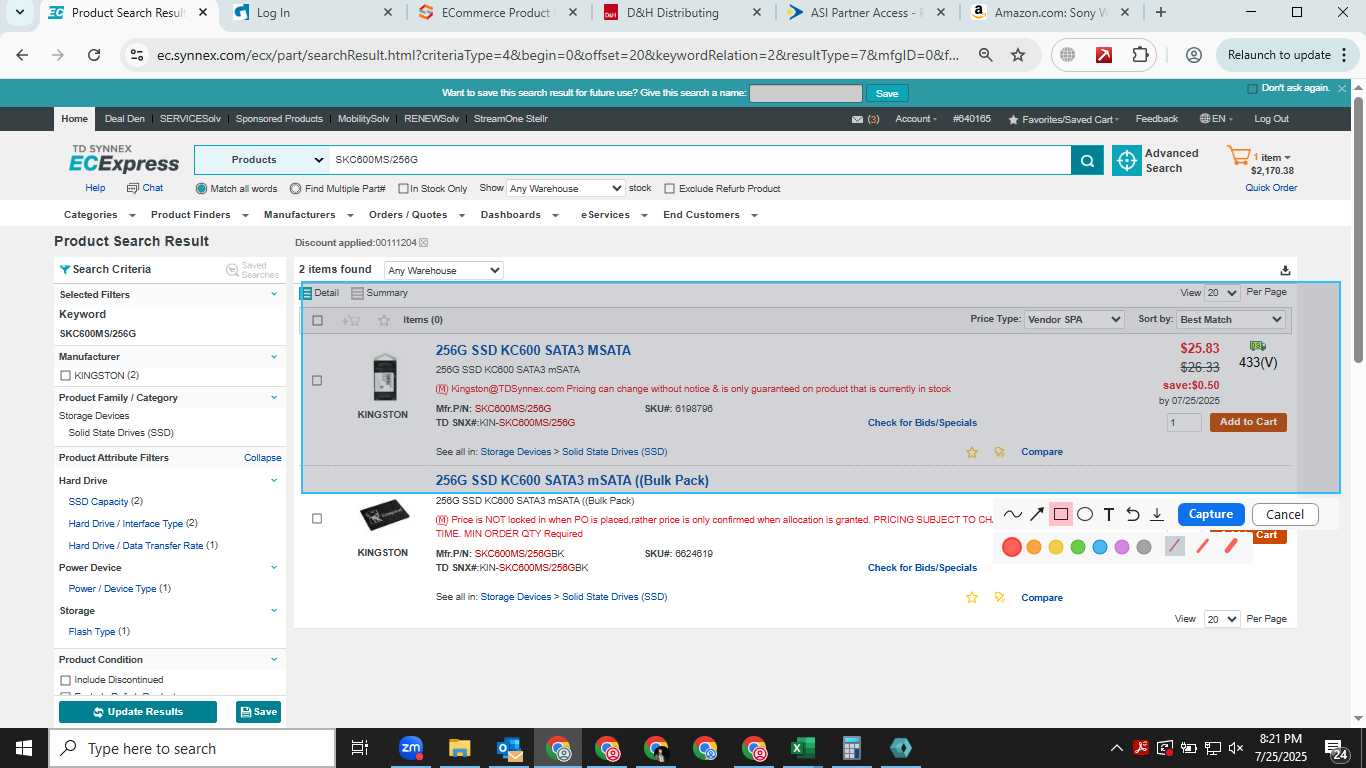The width and height of the screenshot is (1366, 768).
Task: Open the shopping cart icon
Action: (x=1239, y=157)
